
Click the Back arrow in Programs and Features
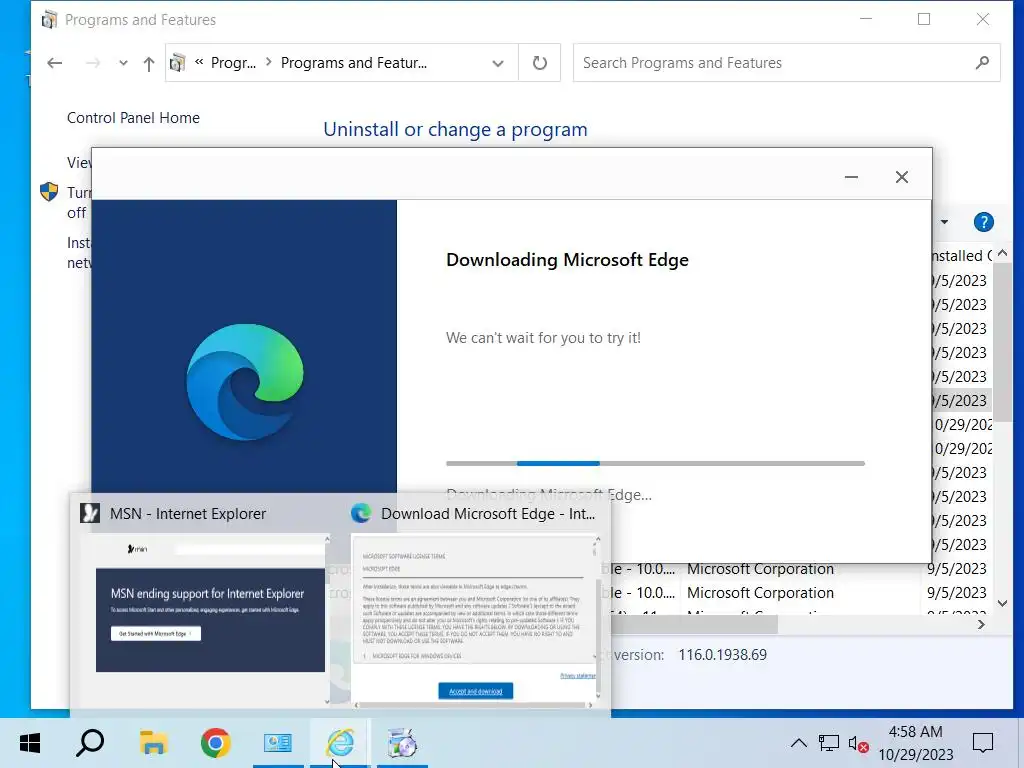point(55,63)
